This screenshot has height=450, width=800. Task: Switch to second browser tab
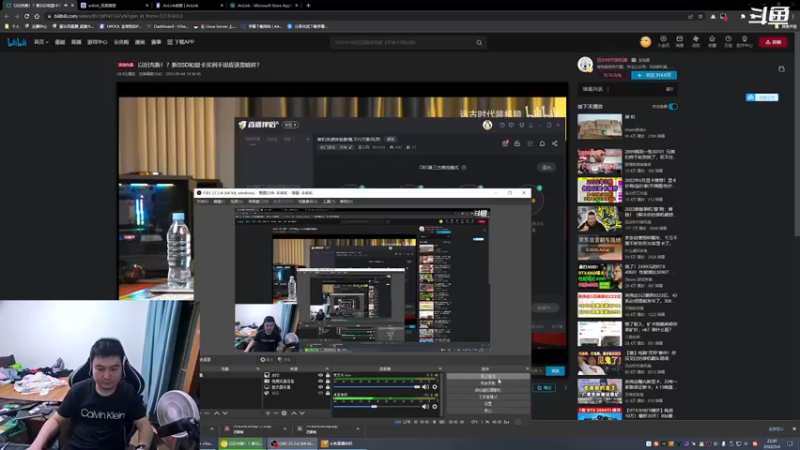pos(113,5)
